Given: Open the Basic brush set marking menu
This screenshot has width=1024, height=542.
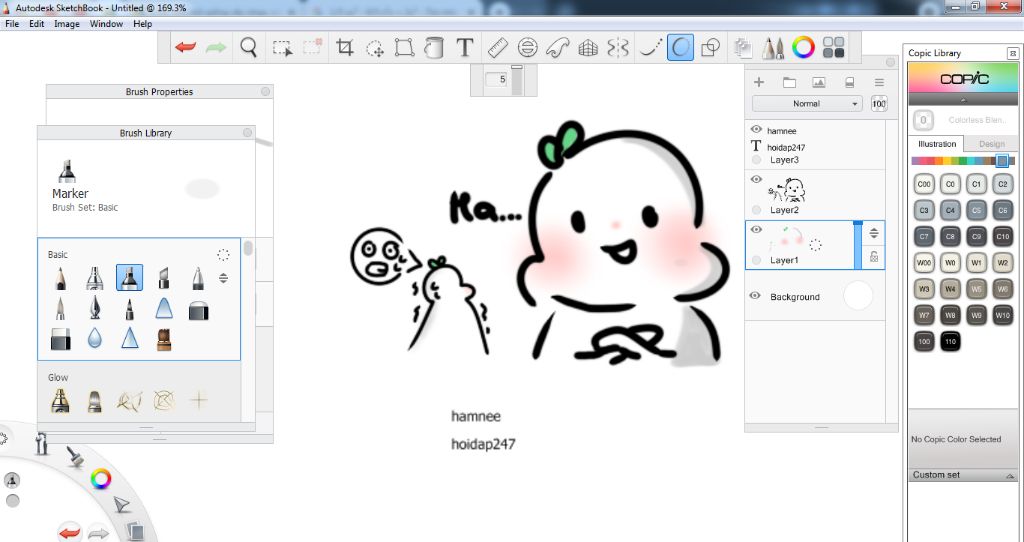Looking at the screenshot, I should [223, 255].
